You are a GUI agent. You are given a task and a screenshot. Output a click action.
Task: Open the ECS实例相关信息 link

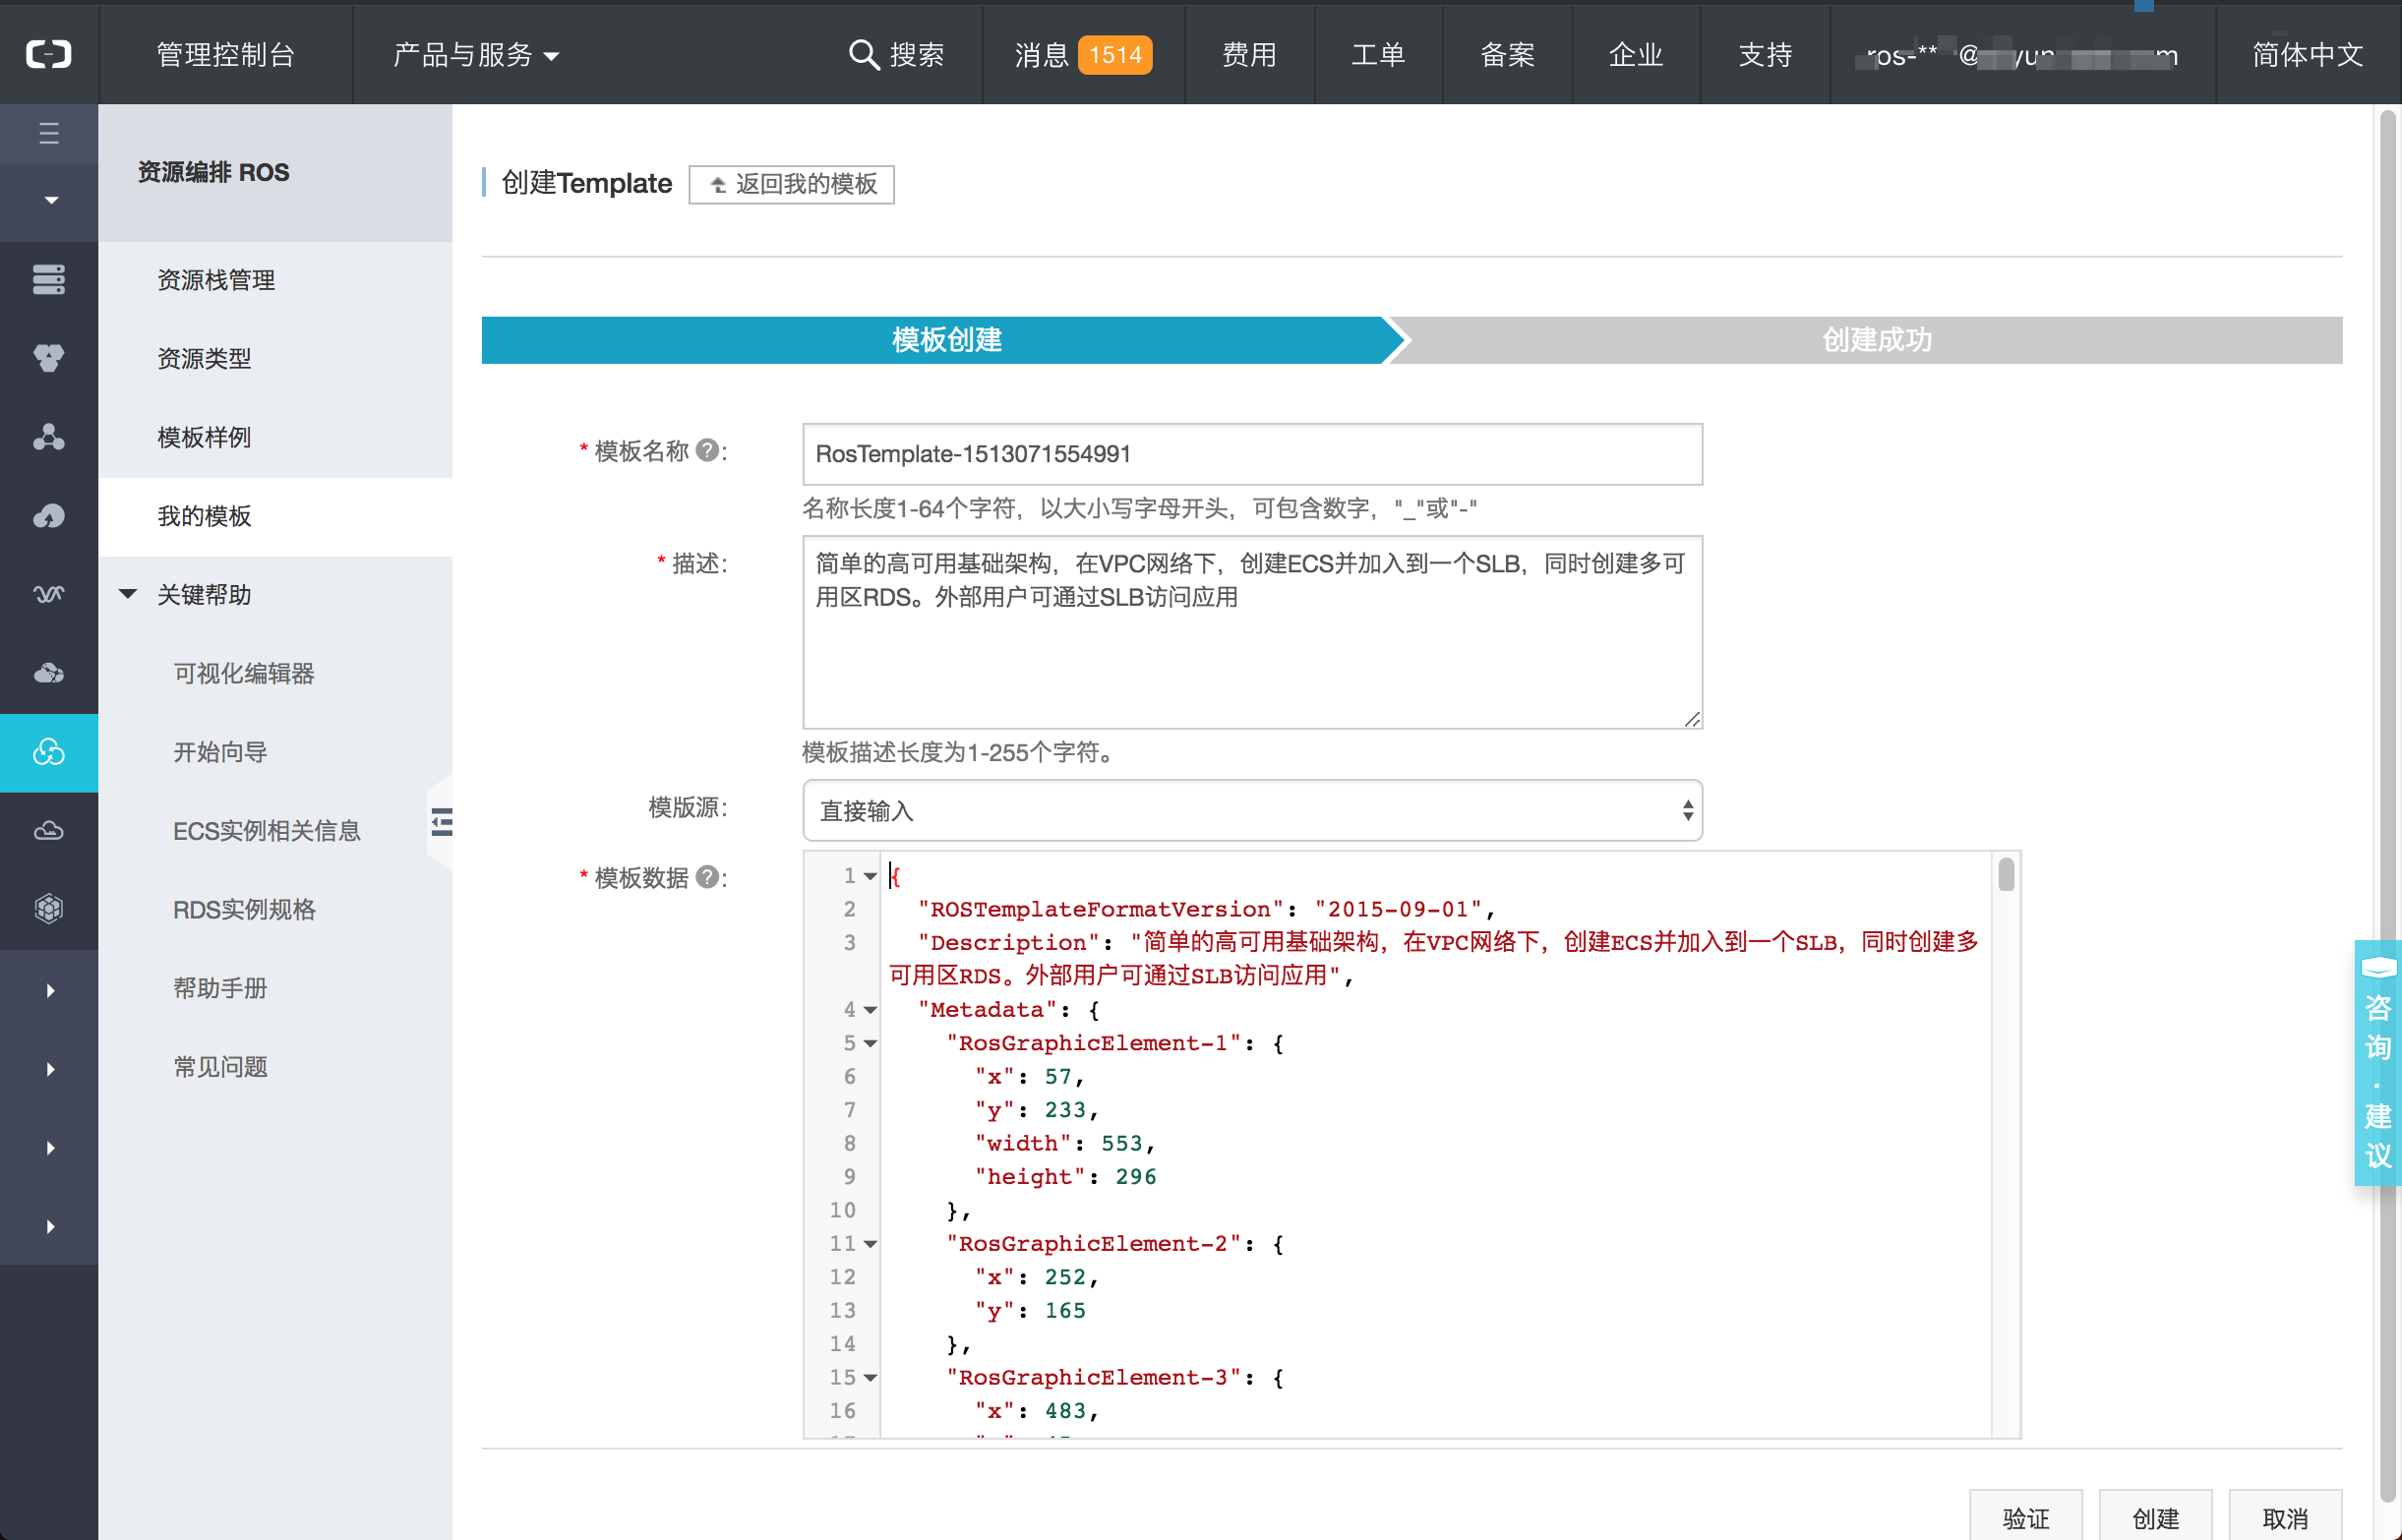pyautogui.click(x=266, y=831)
